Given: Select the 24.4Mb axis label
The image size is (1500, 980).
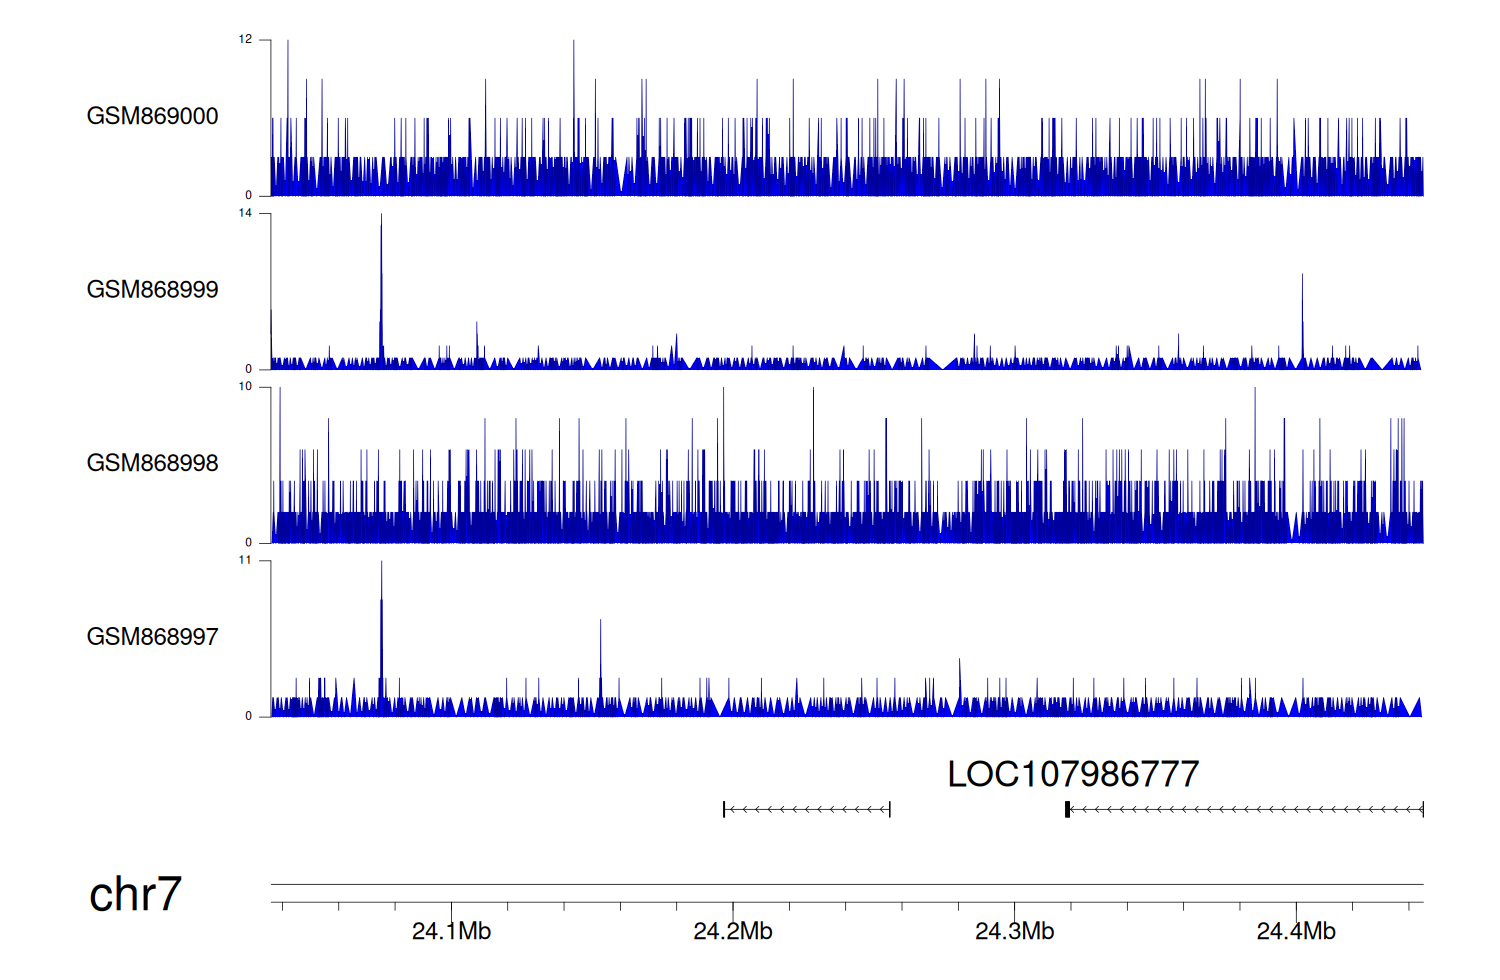Looking at the screenshot, I should [x=1296, y=931].
